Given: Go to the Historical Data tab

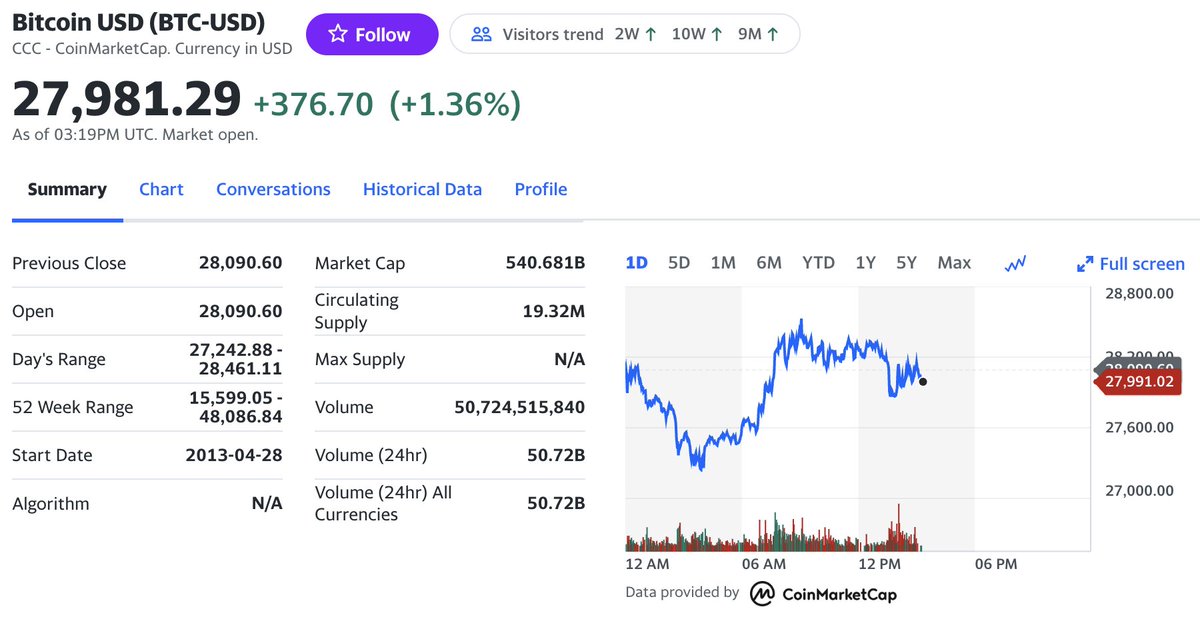Looking at the screenshot, I should coord(422,189).
